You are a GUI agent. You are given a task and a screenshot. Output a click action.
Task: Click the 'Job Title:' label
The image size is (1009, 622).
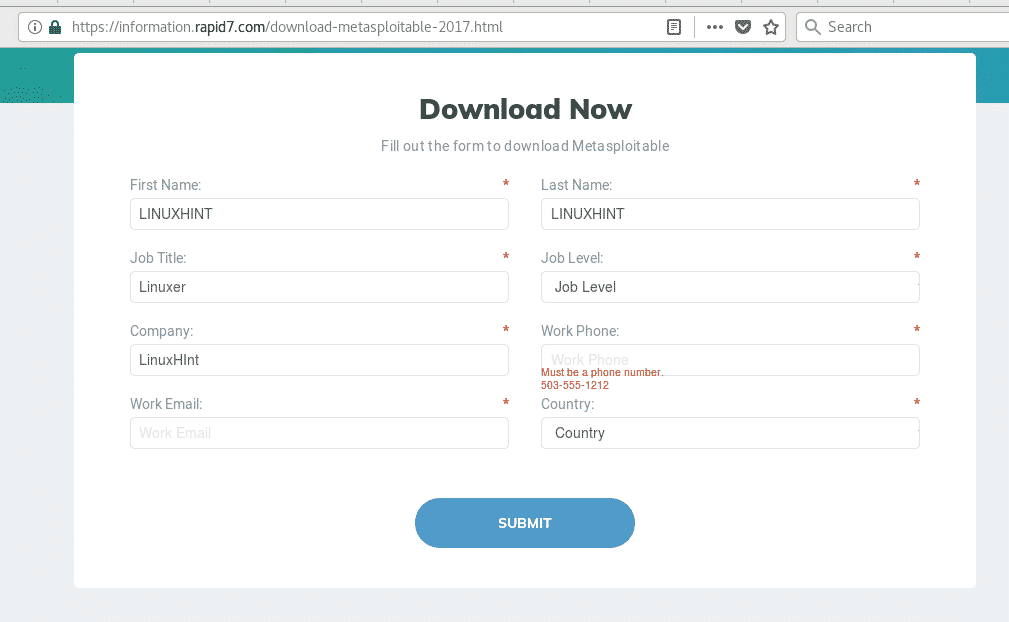(158, 258)
